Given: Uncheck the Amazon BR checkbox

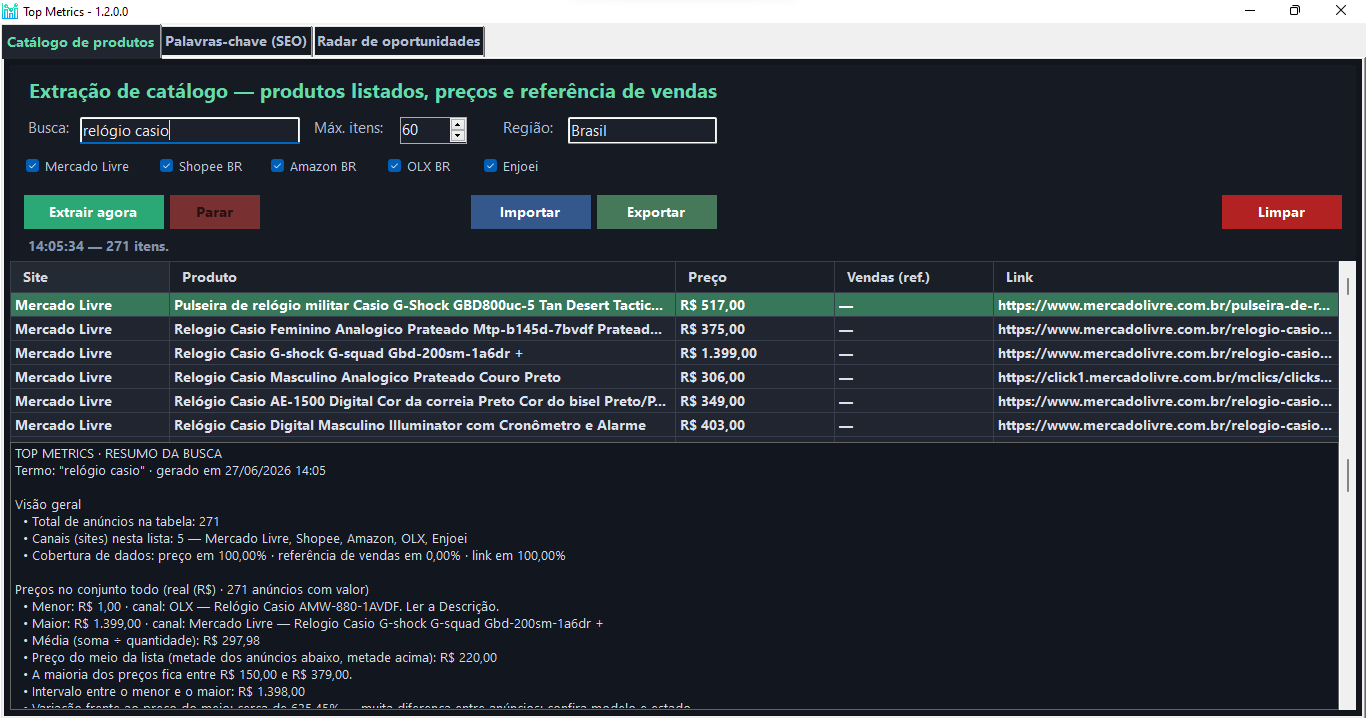Looking at the screenshot, I should pyautogui.click(x=278, y=166).
